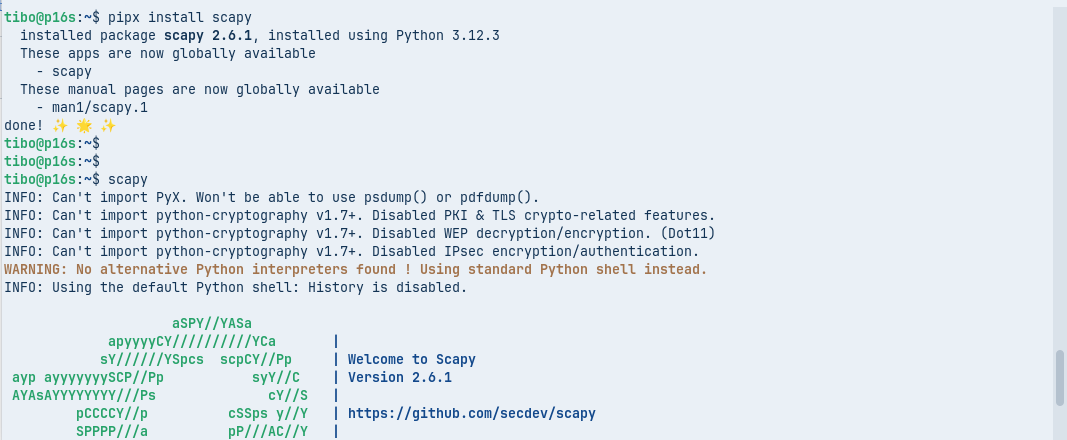Click the sparkle emojis after 'done!'
This screenshot has width=1067, height=440.
[60, 126]
